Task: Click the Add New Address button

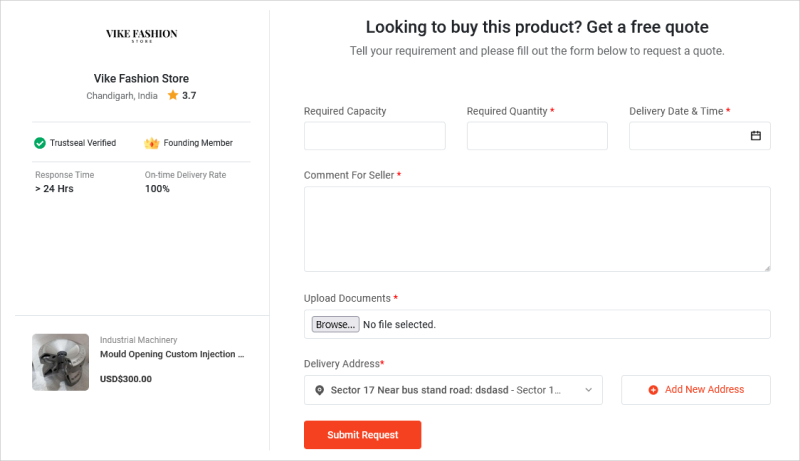Action: coord(696,390)
